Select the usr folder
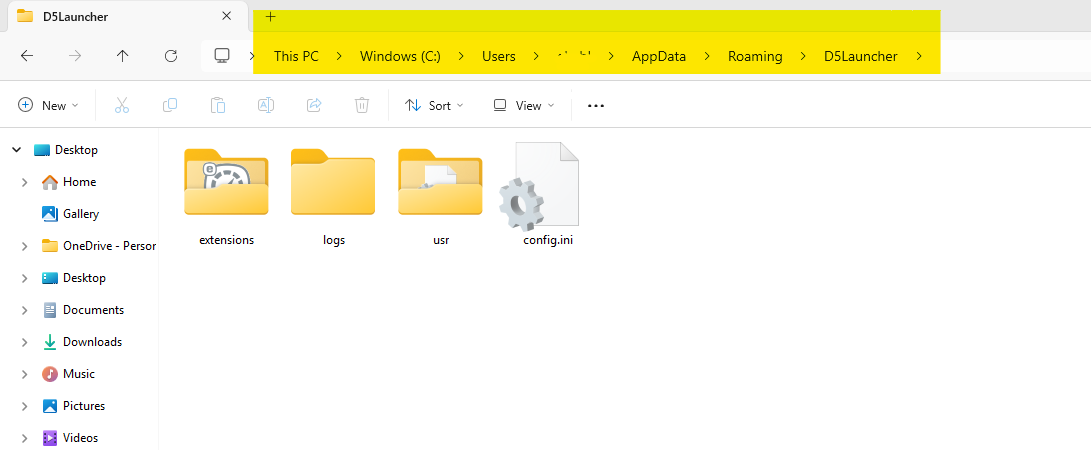This screenshot has width=1091, height=450. click(x=440, y=197)
